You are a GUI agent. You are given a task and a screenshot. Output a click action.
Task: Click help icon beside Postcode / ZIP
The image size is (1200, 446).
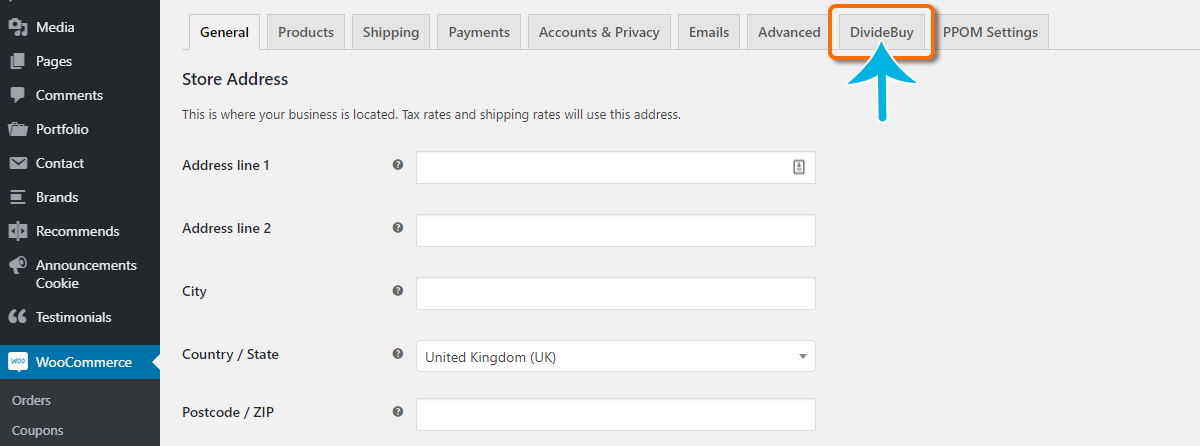click(398, 411)
